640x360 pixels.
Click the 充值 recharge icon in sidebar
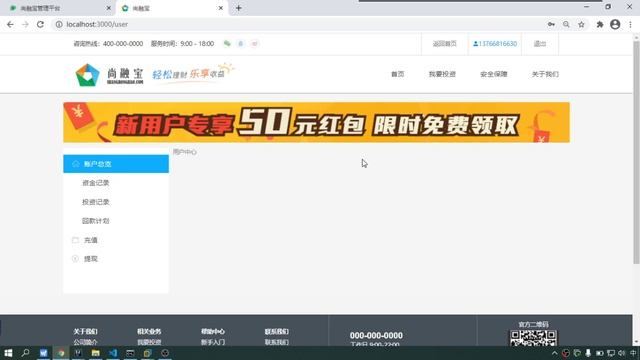coord(75,240)
